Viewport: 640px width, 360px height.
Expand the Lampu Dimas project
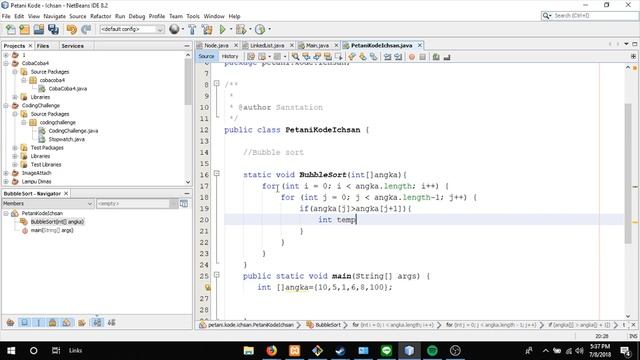tap(6, 182)
